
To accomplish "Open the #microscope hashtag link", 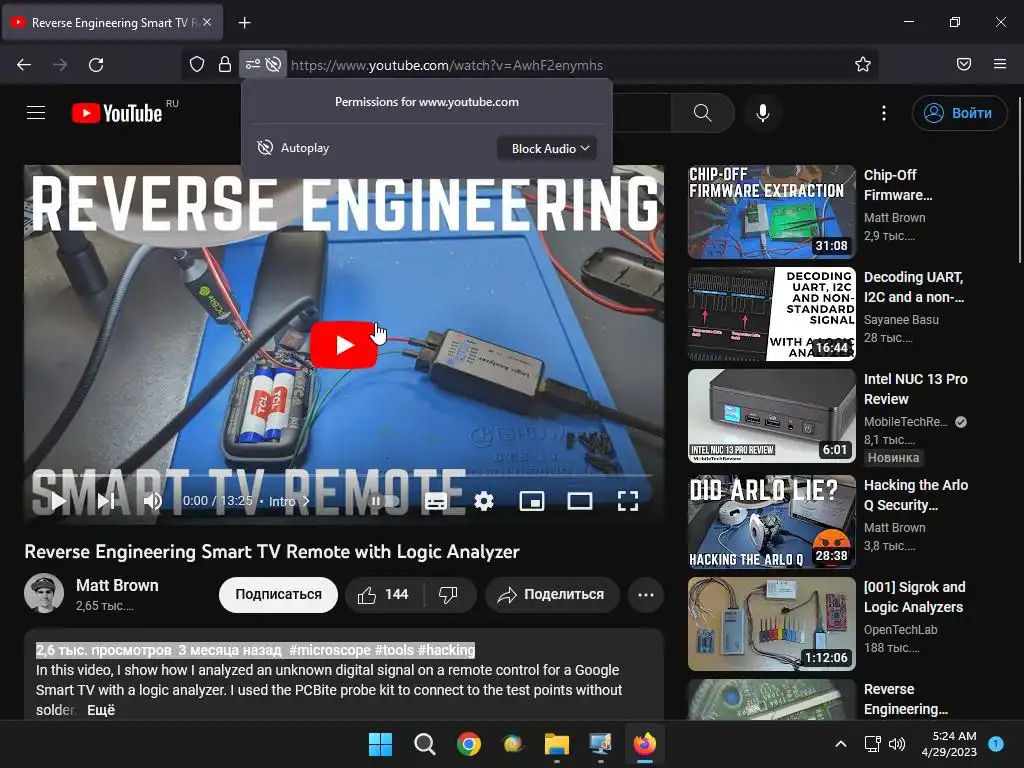I will [x=330, y=650].
